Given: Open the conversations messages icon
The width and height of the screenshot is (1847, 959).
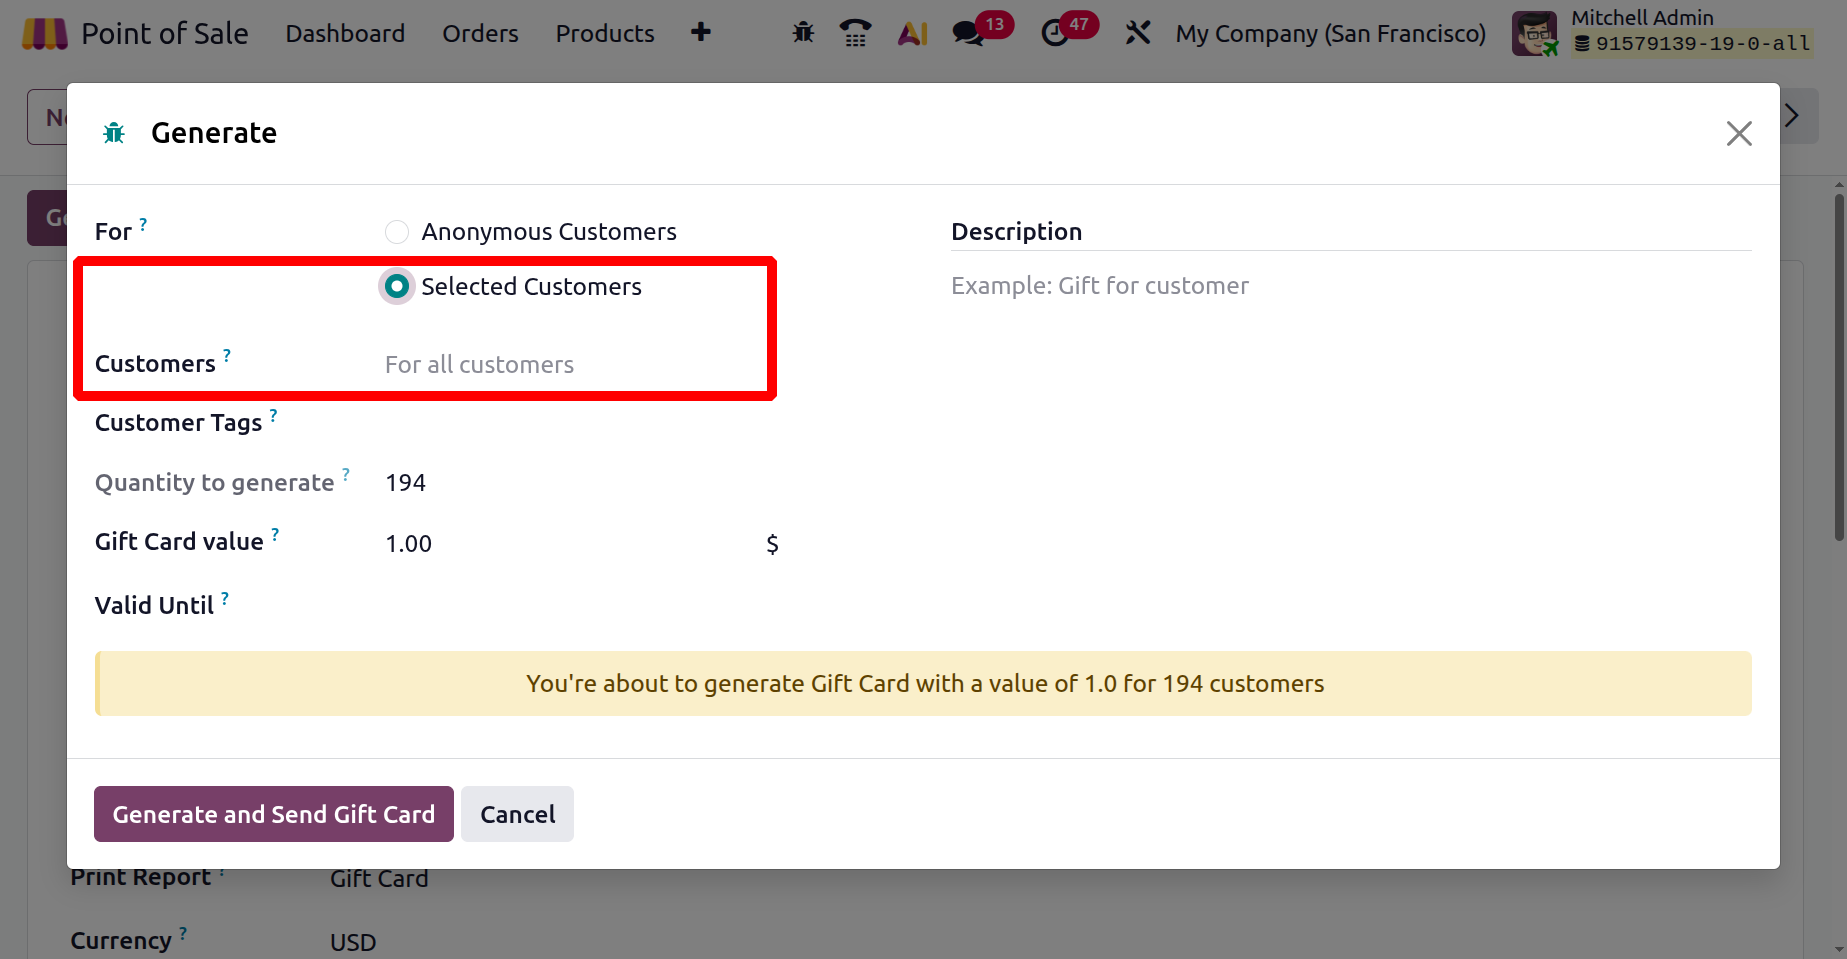Looking at the screenshot, I should coord(967,34).
